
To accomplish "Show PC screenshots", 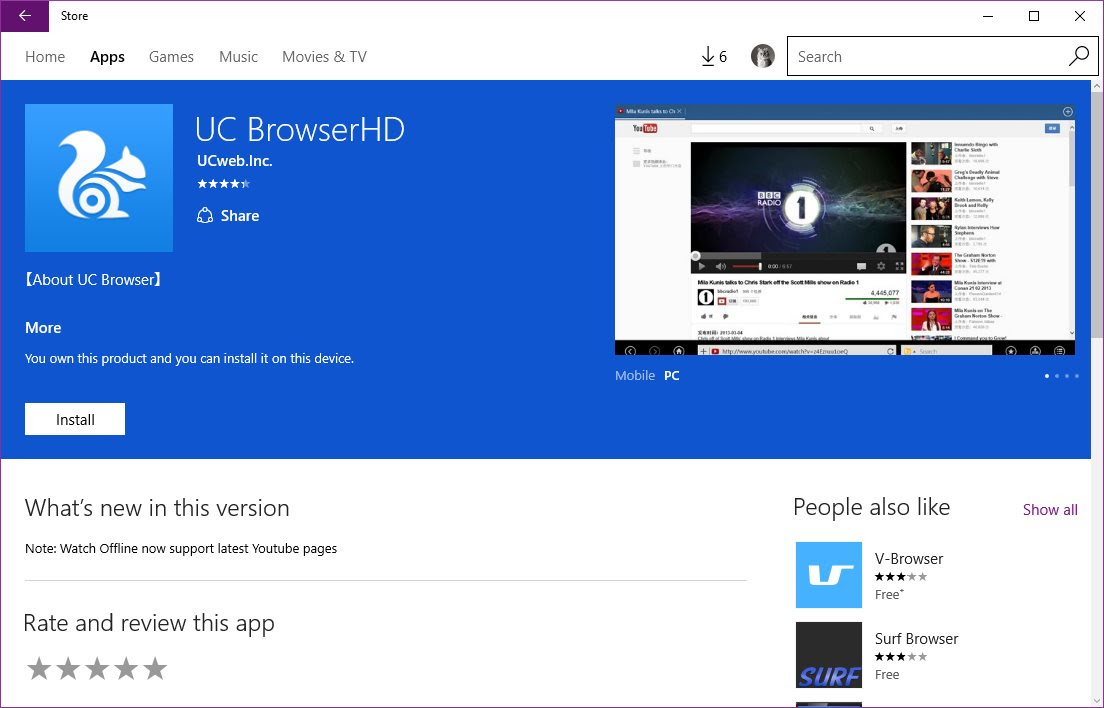I will pos(672,376).
